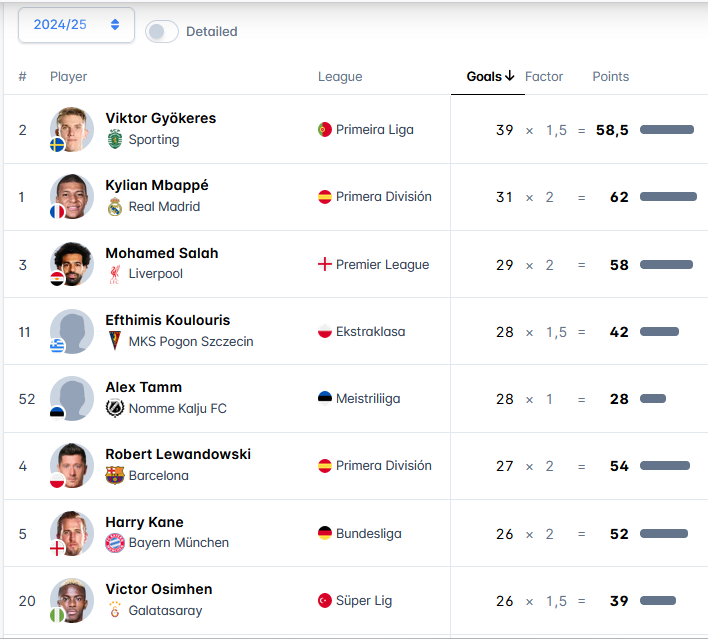The width and height of the screenshot is (708, 639).
Task: Open the 2024/25 season dropdown
Action: point(76,25)
